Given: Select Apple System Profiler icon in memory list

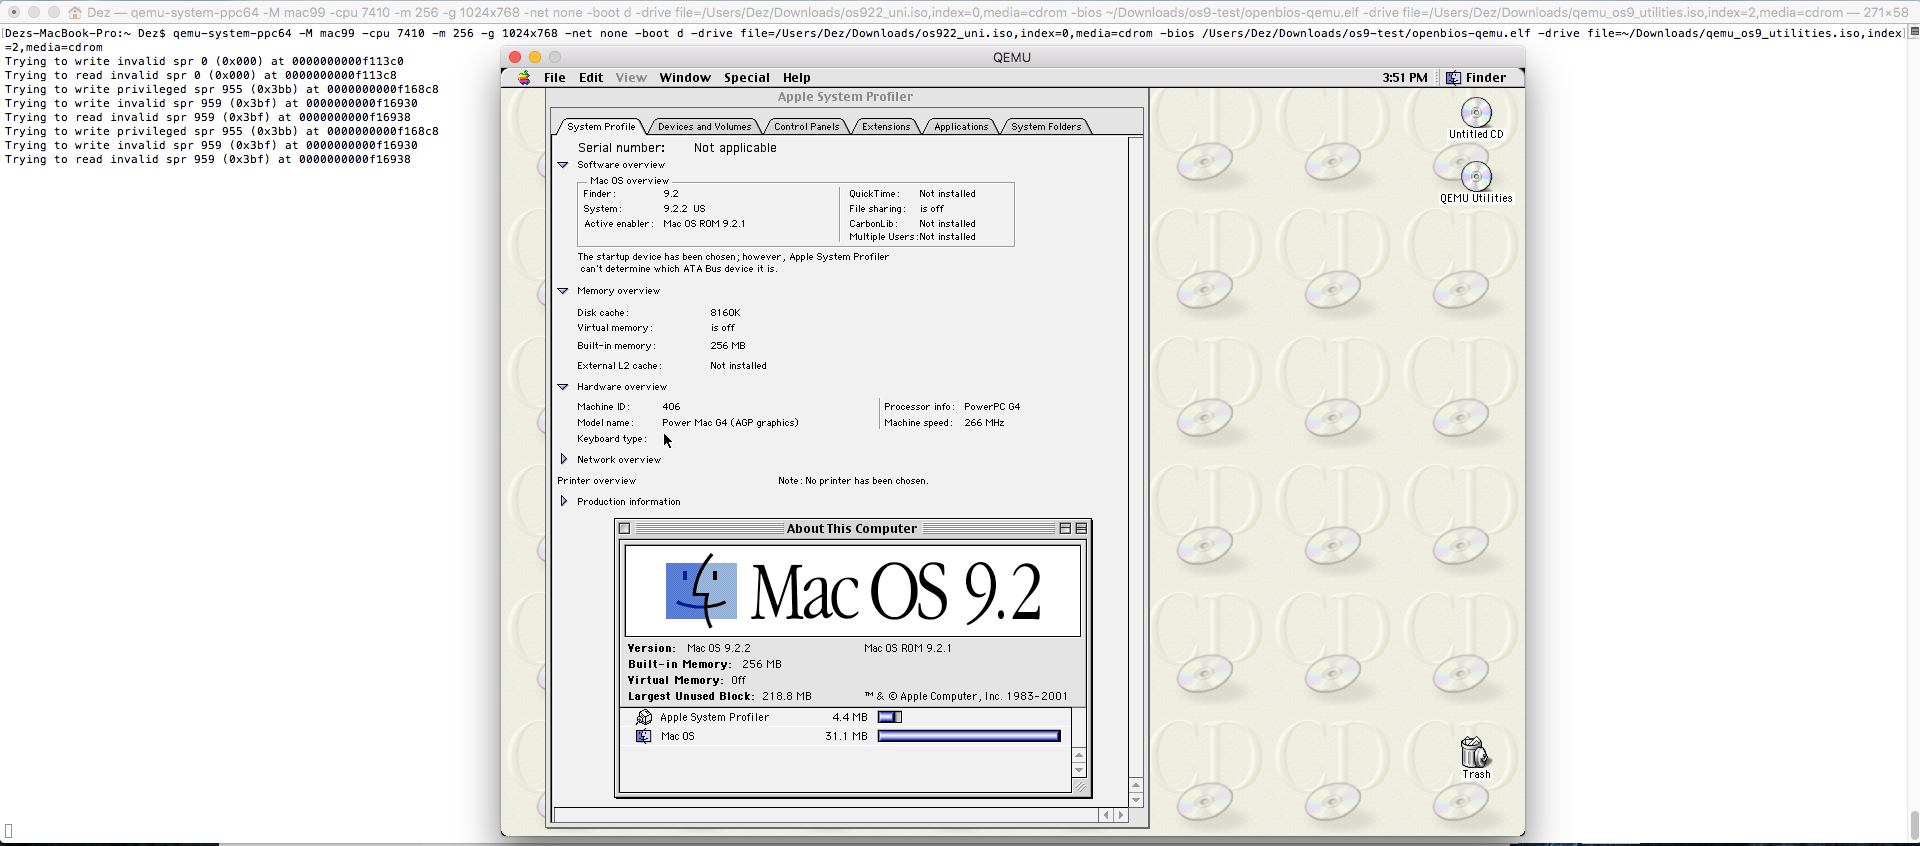Looking at the screenshot, I should tap(644, 717).
